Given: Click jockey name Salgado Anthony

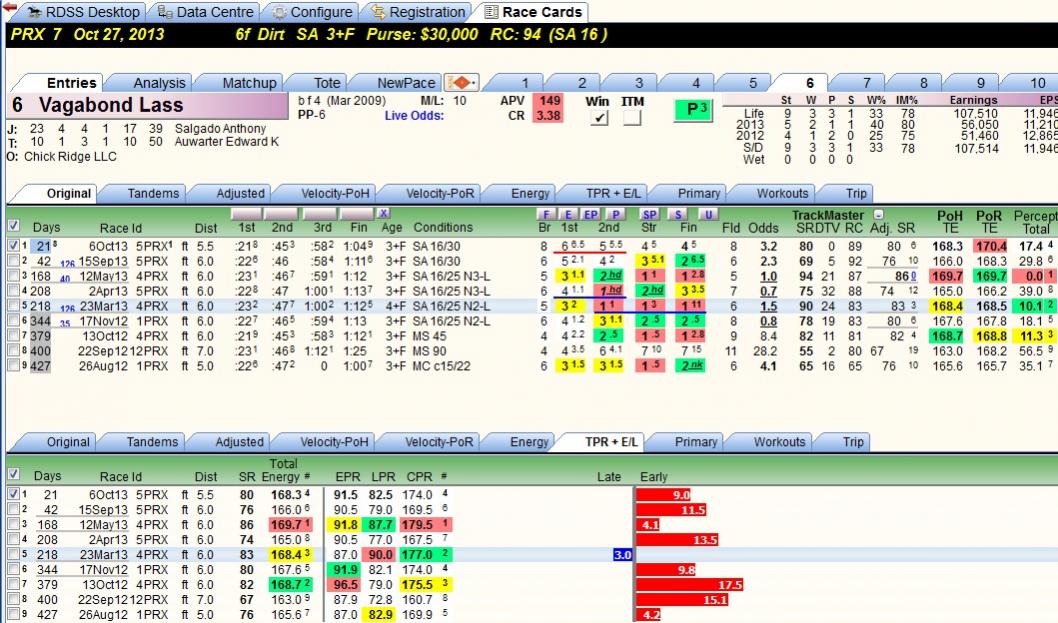Looking at the screenshot, I should 220,128.
